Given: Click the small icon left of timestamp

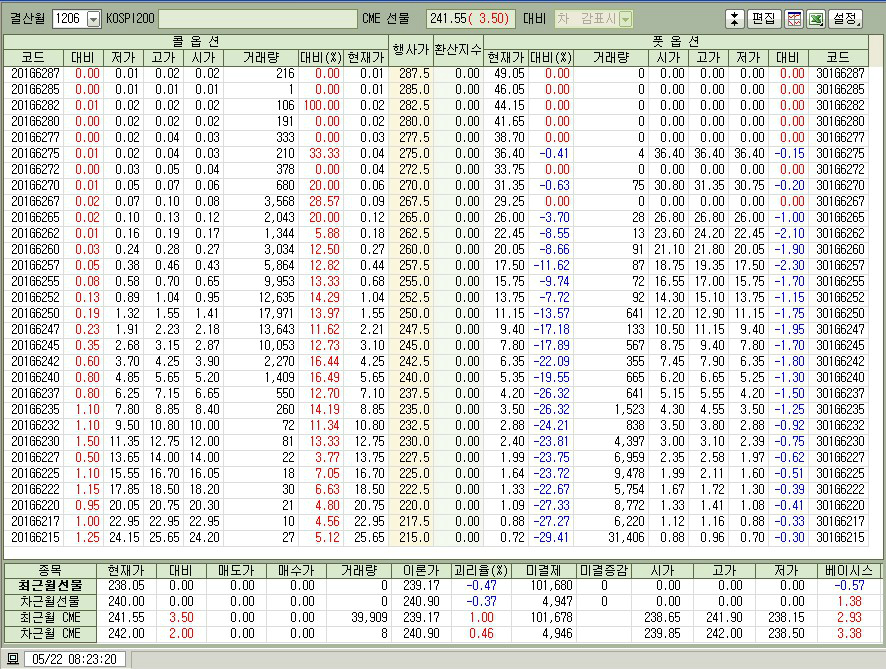Looking at the screenshot, I should [12, 659].
